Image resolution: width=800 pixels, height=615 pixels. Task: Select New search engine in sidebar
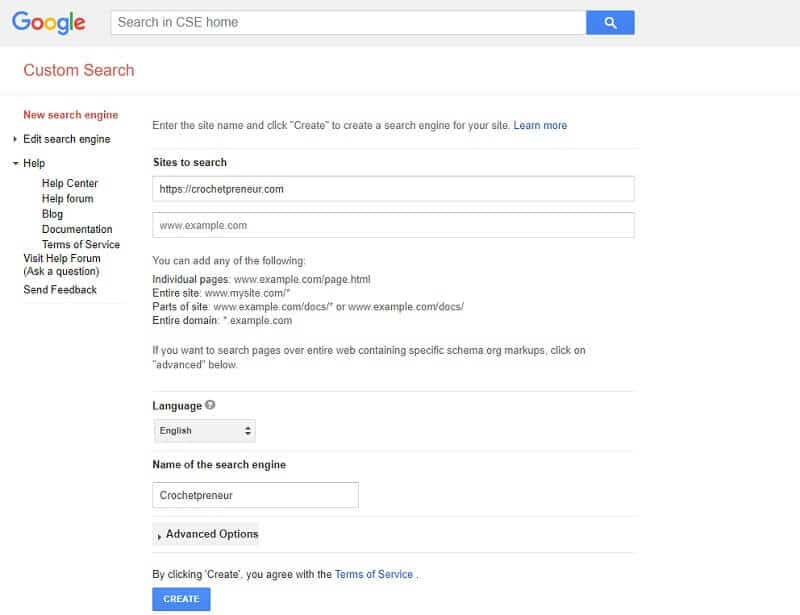pos(70,115)
